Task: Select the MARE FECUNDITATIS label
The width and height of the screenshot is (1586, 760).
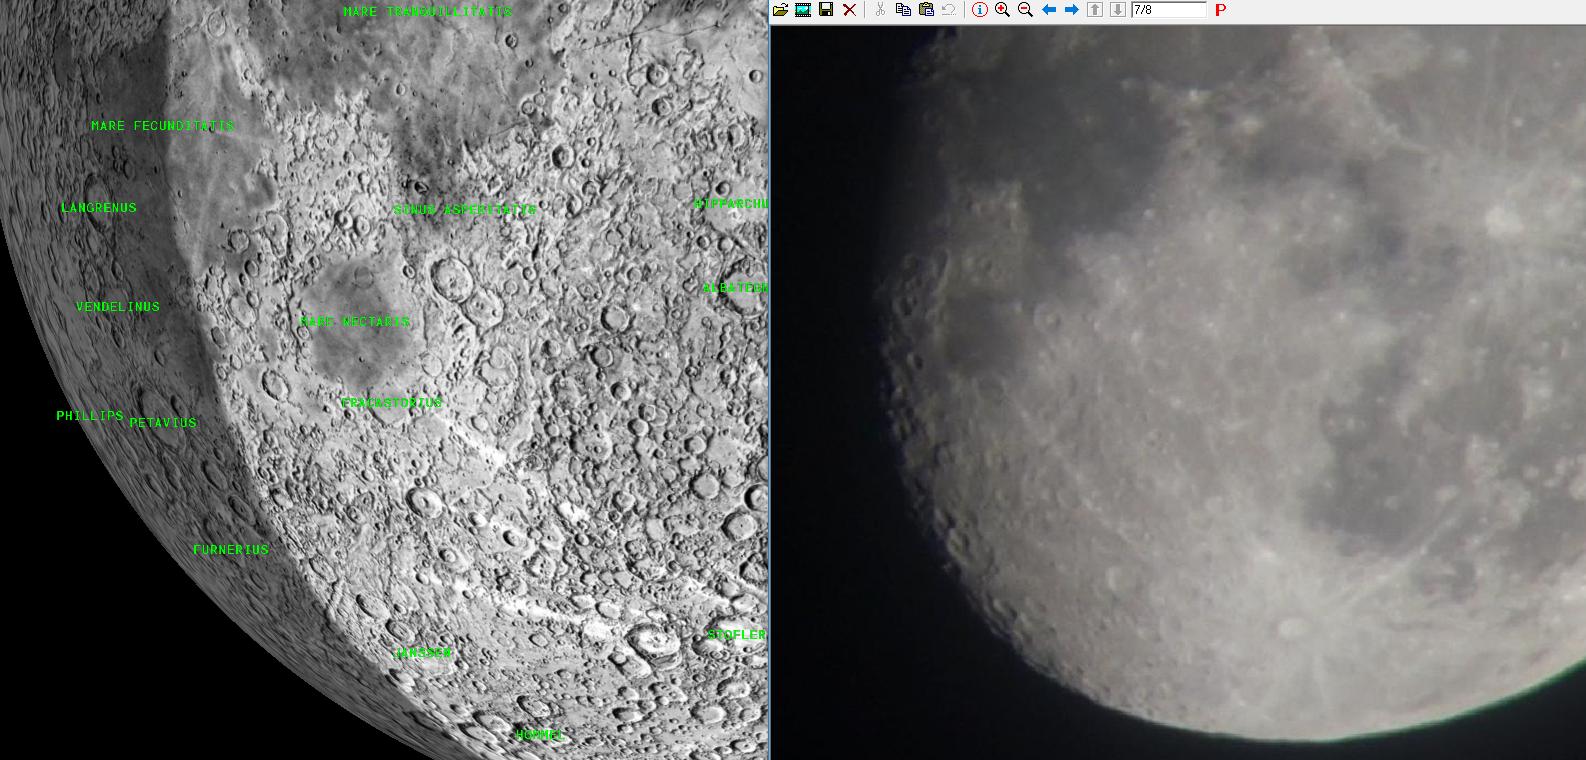Action: point(162,126)
